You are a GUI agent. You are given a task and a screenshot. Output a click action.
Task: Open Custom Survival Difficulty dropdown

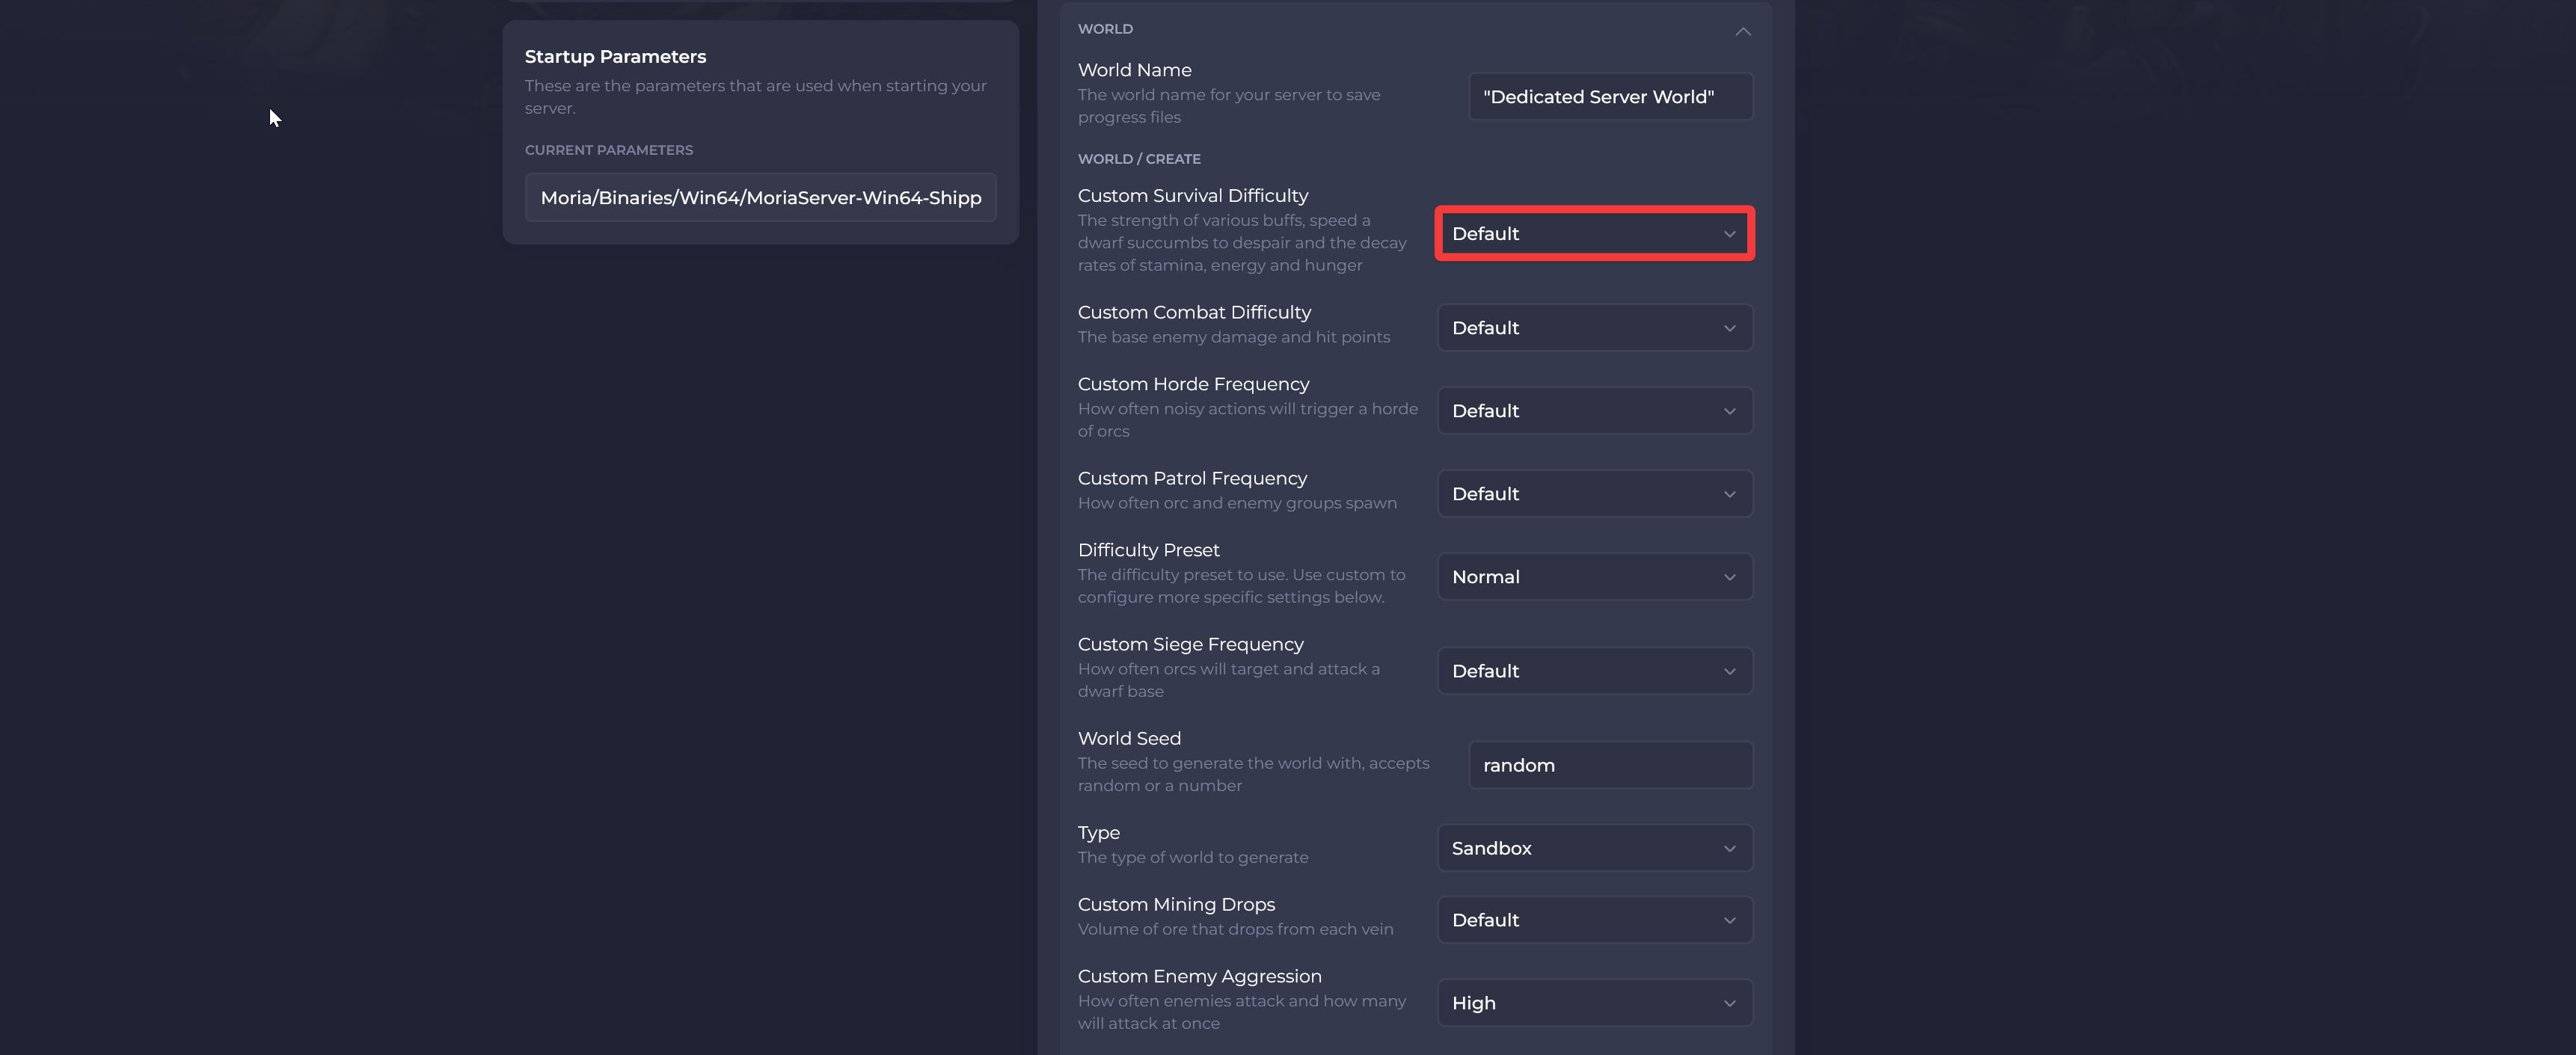(x=1594, y=233)
